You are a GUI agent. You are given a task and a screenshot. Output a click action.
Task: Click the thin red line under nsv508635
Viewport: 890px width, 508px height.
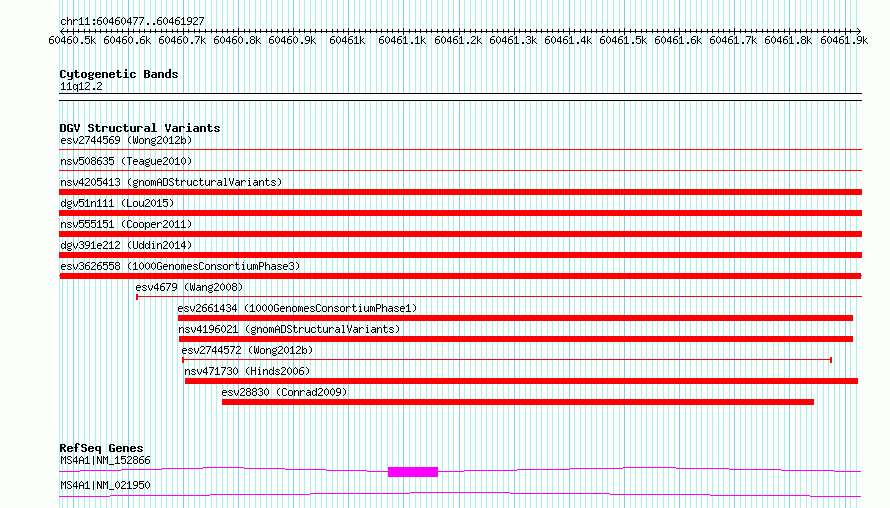[460, 170]
